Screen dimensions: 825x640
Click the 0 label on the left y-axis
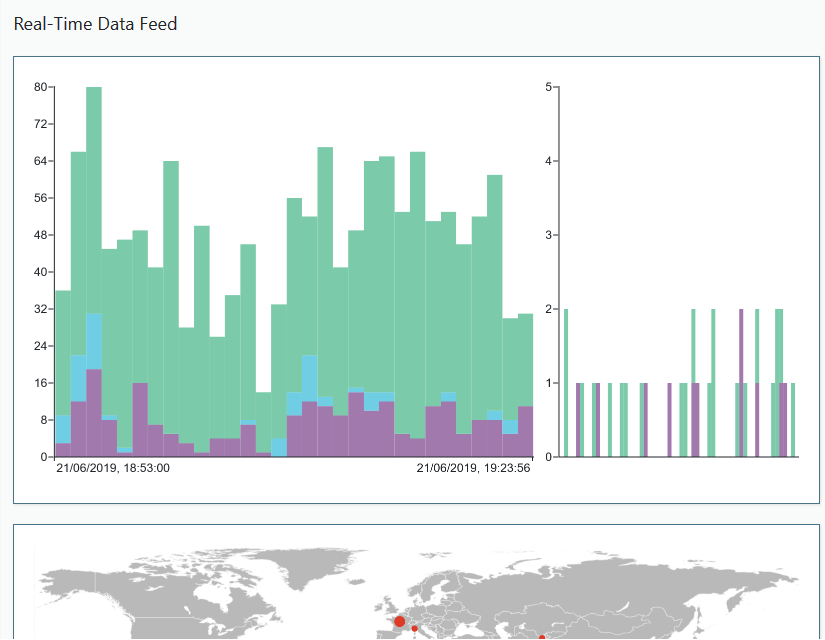(44, 457)
